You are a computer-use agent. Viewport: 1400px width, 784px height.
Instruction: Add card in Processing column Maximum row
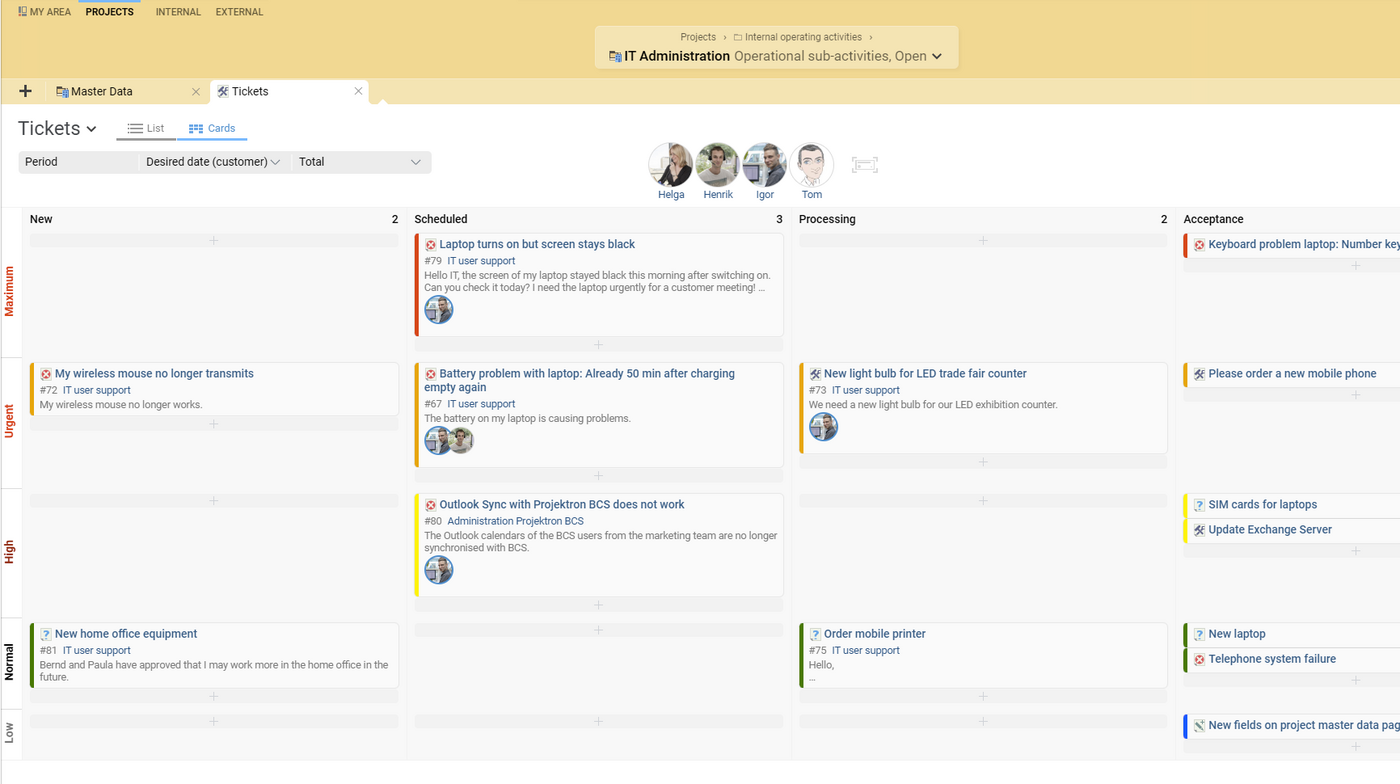[x=983, y=241]
